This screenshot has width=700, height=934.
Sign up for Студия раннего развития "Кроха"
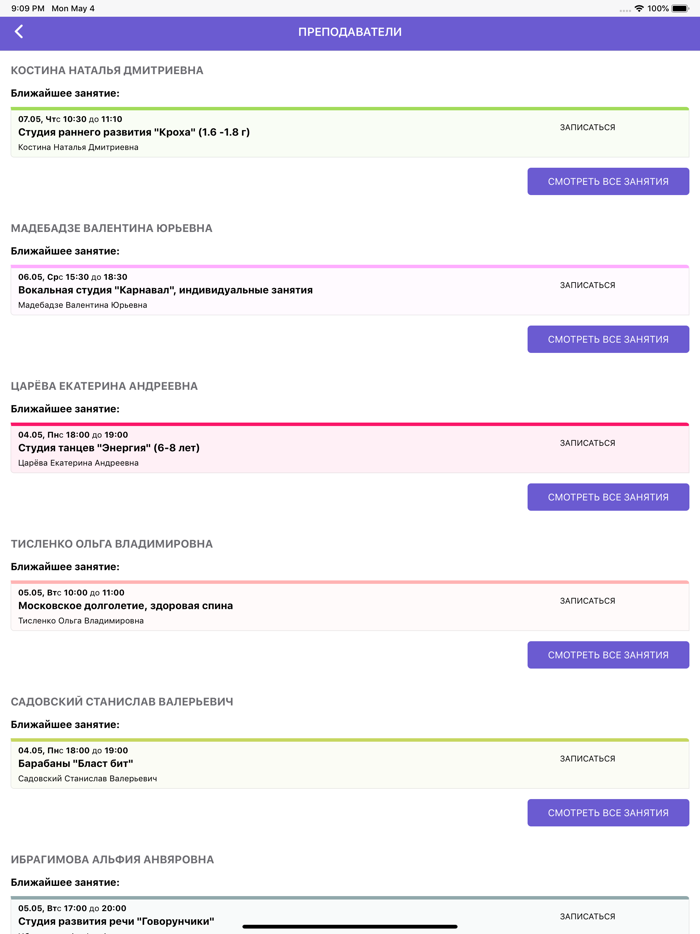point(587,128)
